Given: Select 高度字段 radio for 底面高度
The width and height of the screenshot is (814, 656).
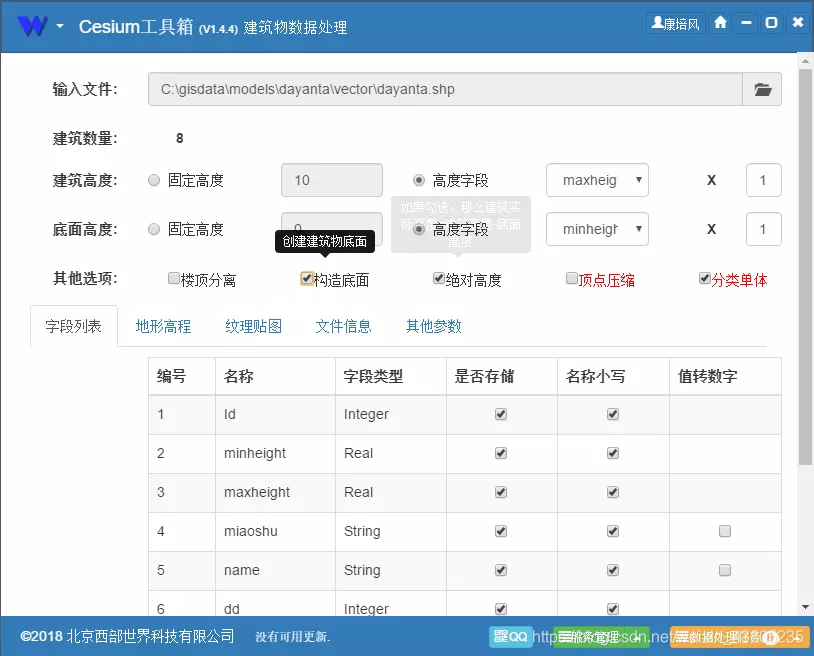Looking at the screenshot, I should click(x=418, y=229).
